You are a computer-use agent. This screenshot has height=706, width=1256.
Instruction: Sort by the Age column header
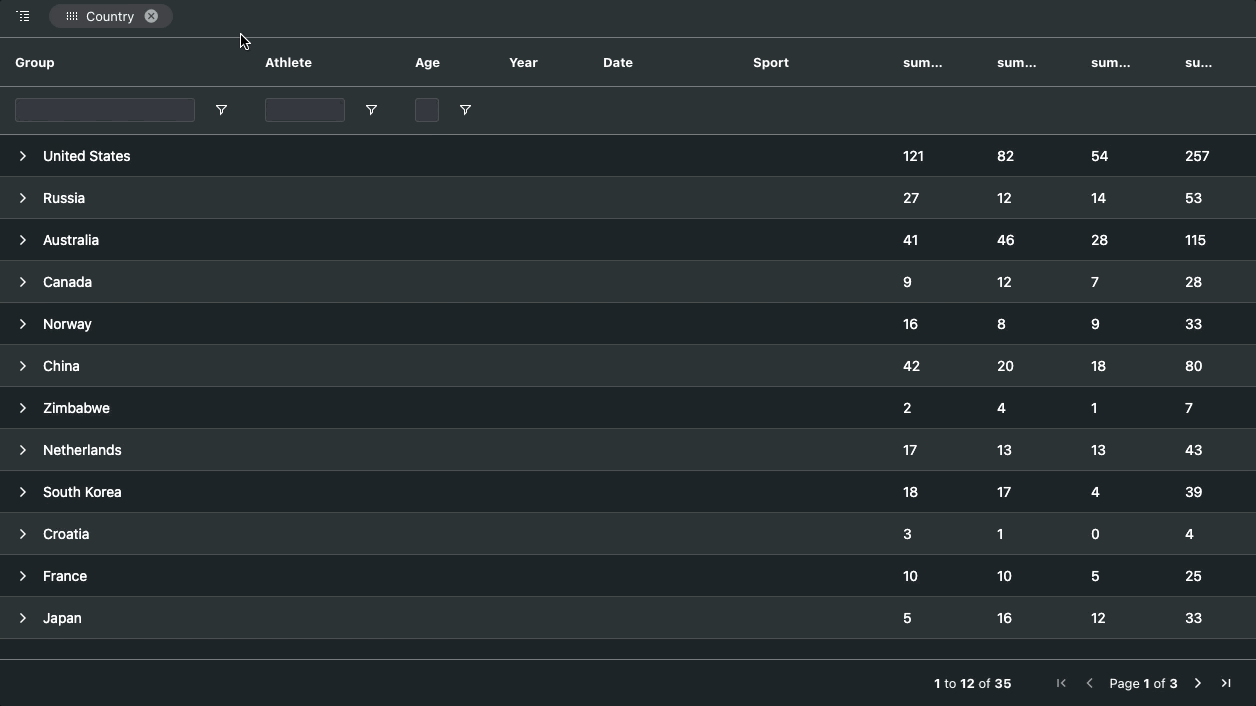pos(427,62)
